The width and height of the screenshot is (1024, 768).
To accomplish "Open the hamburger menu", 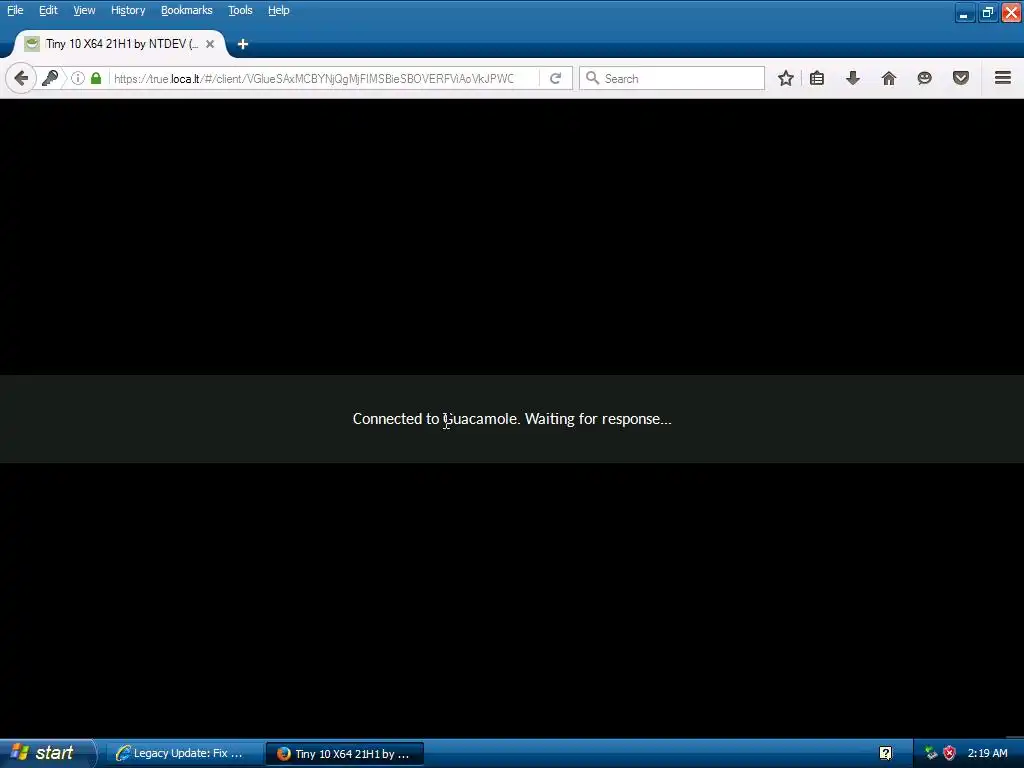I will [1003, 78].
